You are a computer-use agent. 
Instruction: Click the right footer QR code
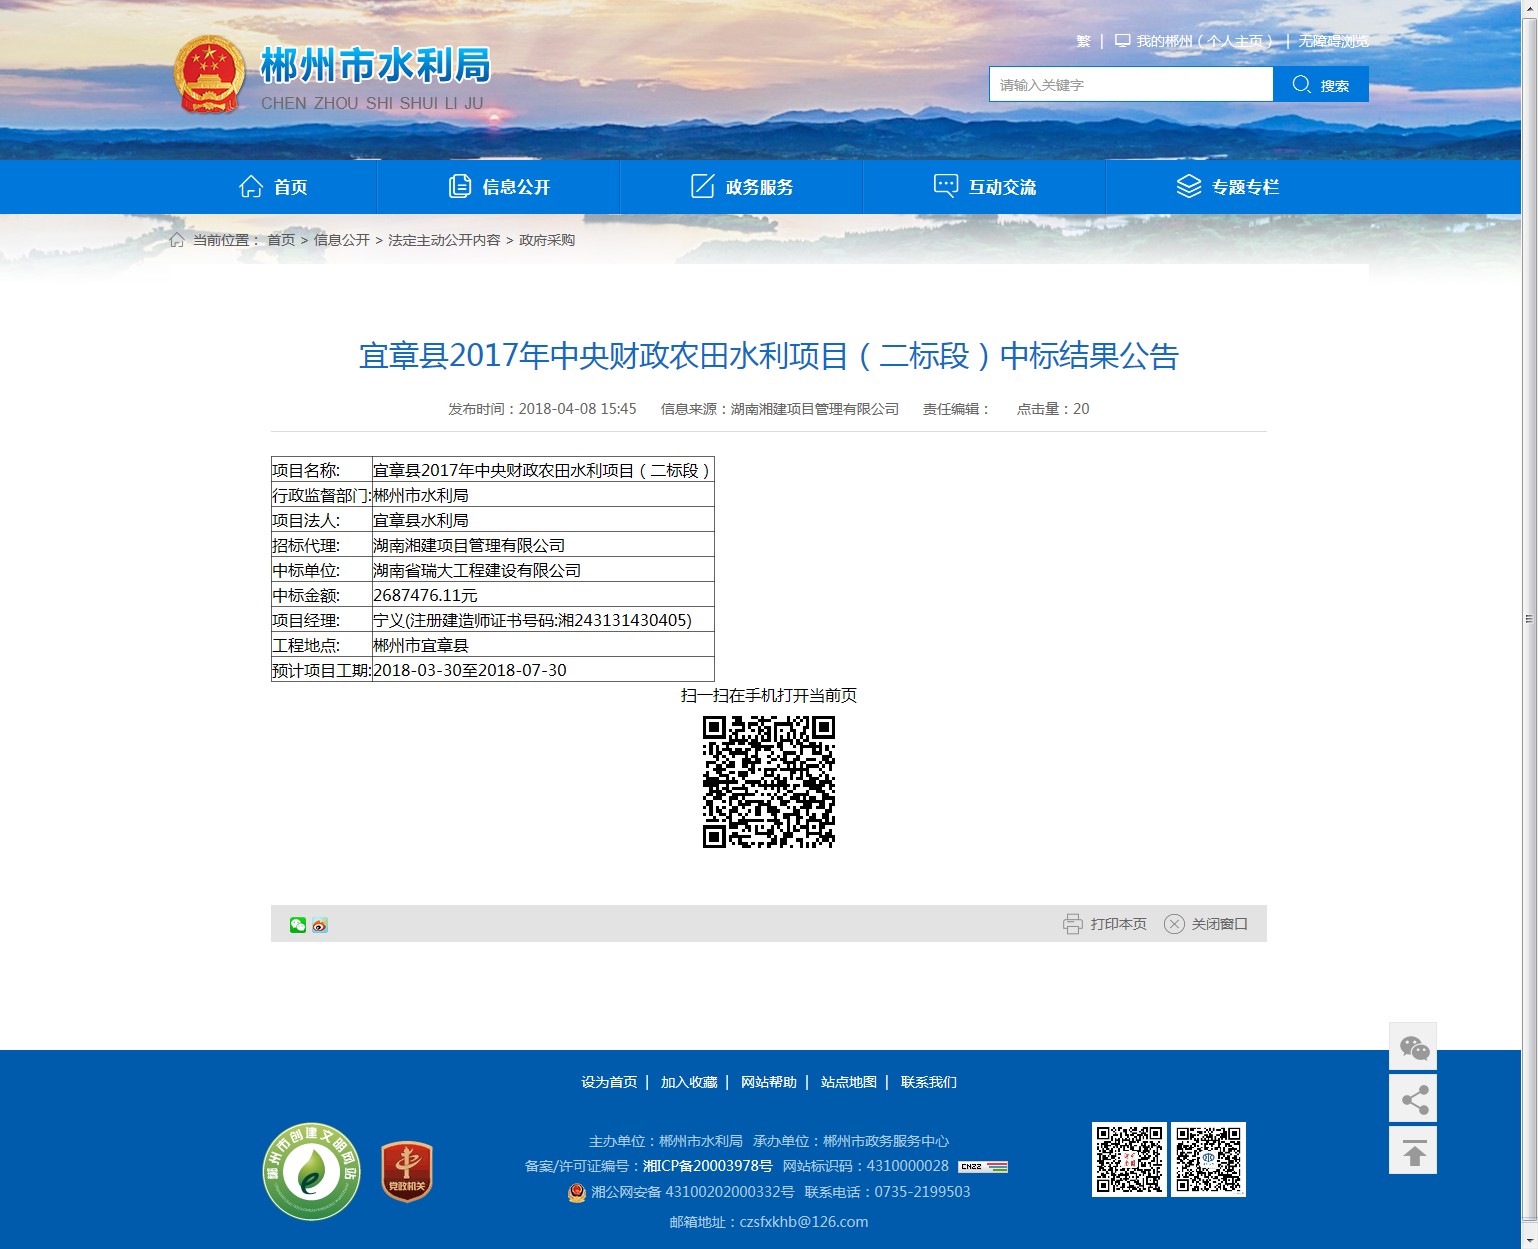[1208, 1160]
